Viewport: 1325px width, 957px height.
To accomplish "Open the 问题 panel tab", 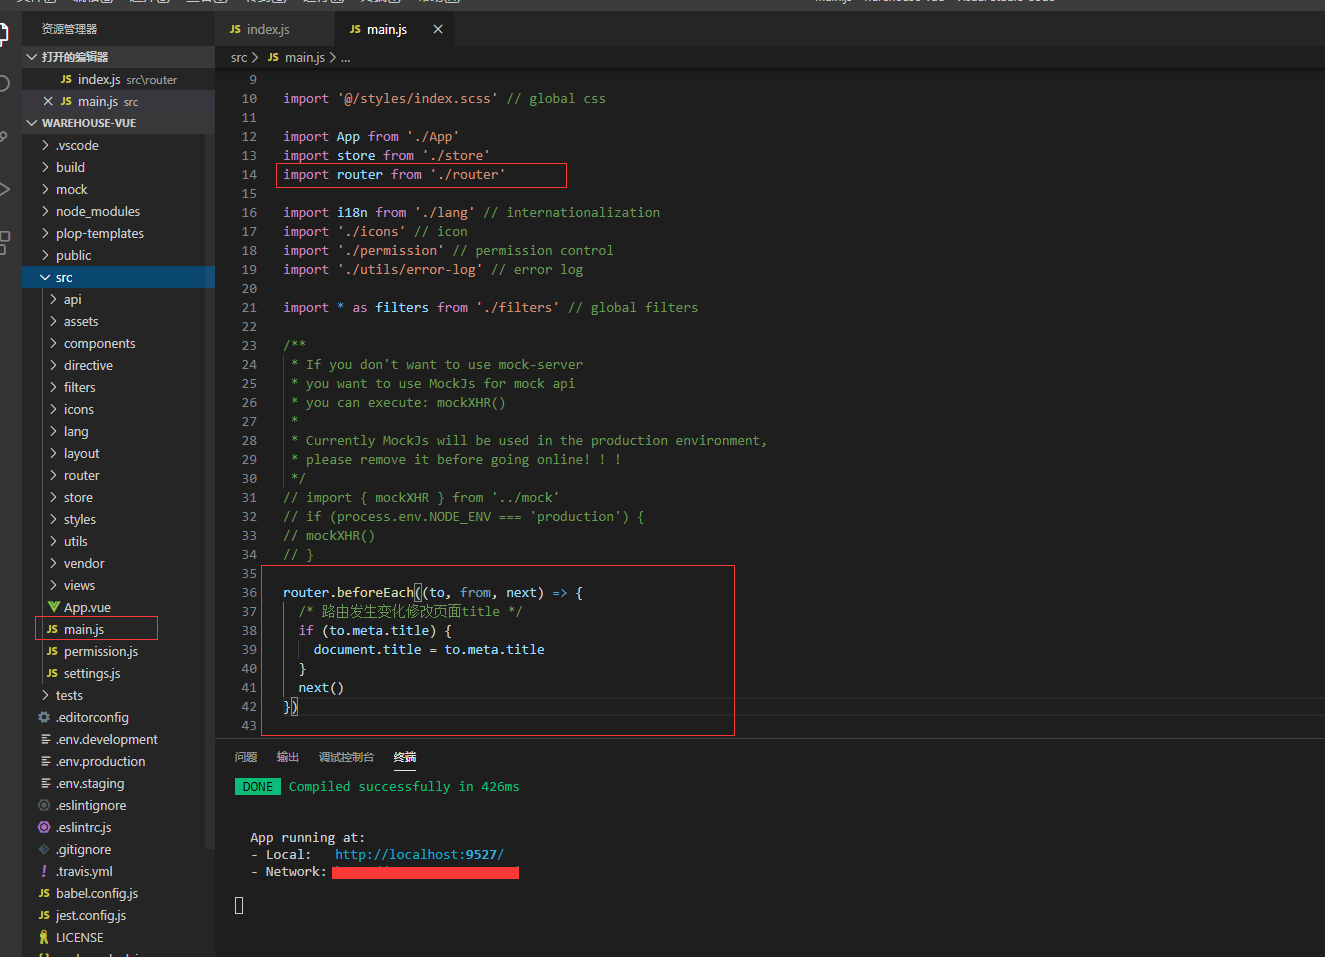I will click(246, 757).
